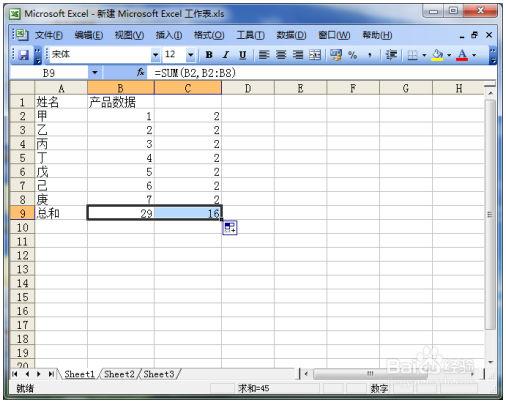
Task: Click the Save floppy disk icon
Action: (23, 55)
